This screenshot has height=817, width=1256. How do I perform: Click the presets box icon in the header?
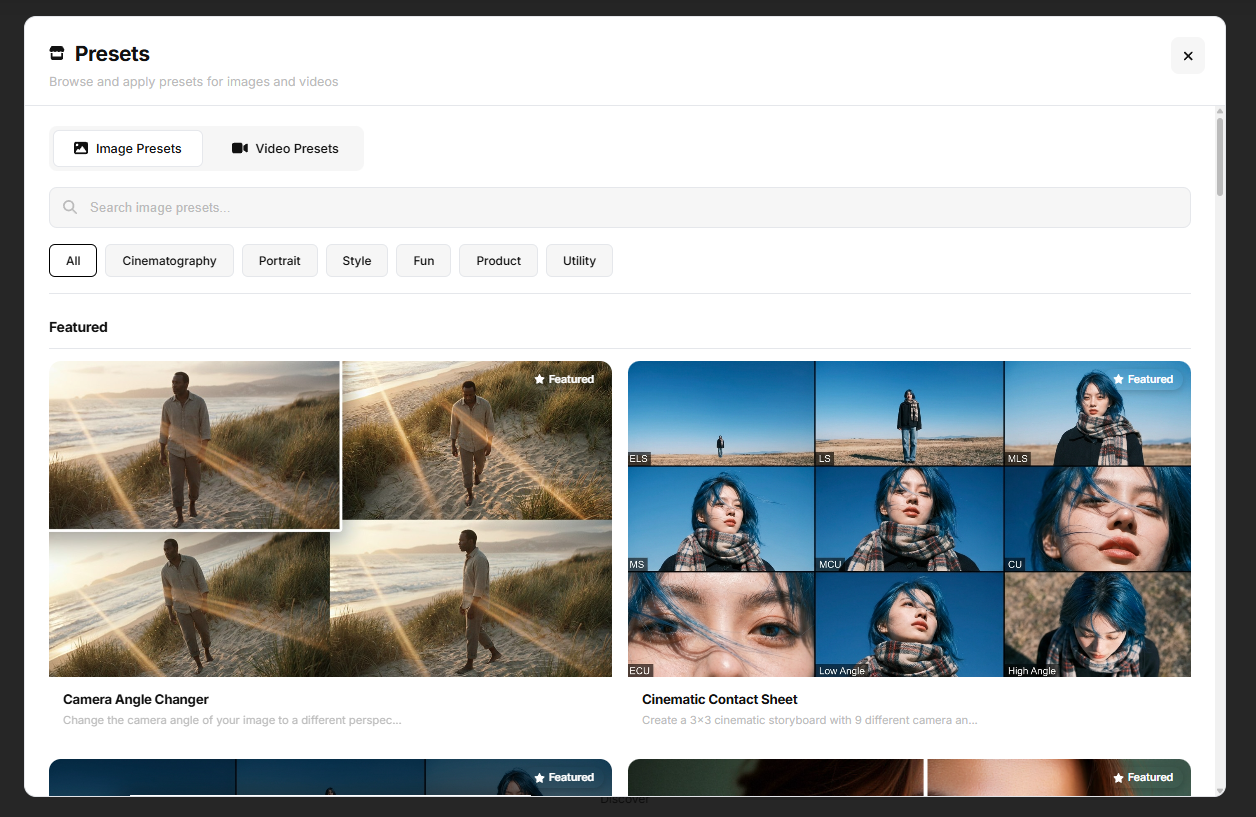pos(56,53)
